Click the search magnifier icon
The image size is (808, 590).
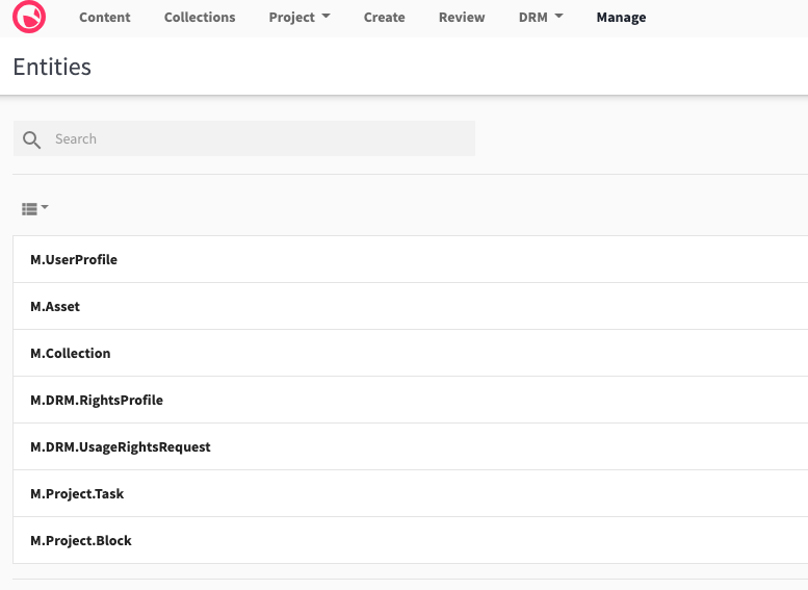(32, 139)
